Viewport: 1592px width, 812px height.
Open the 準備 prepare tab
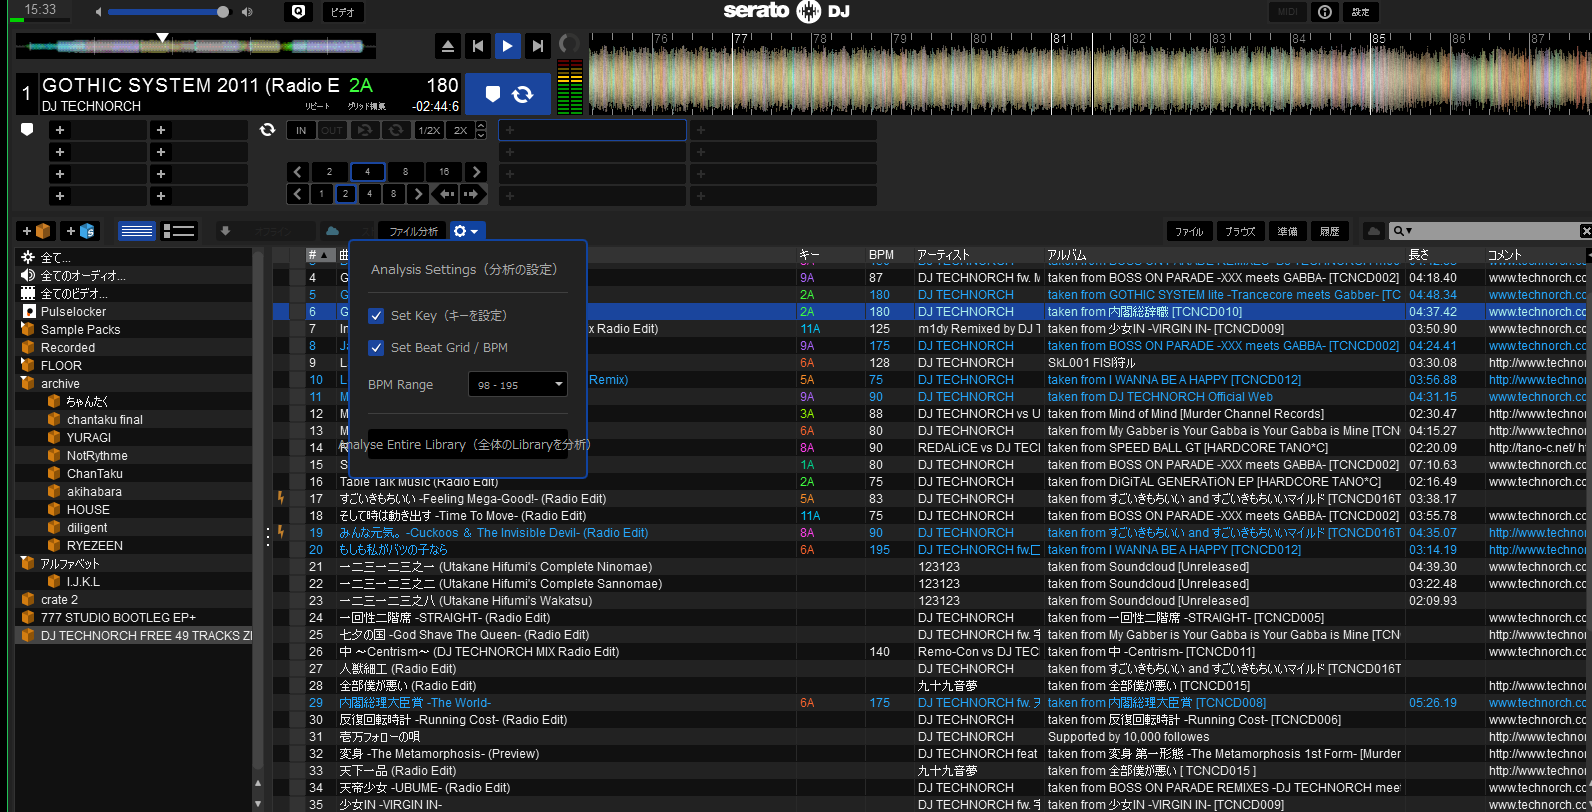[1287, 231]
